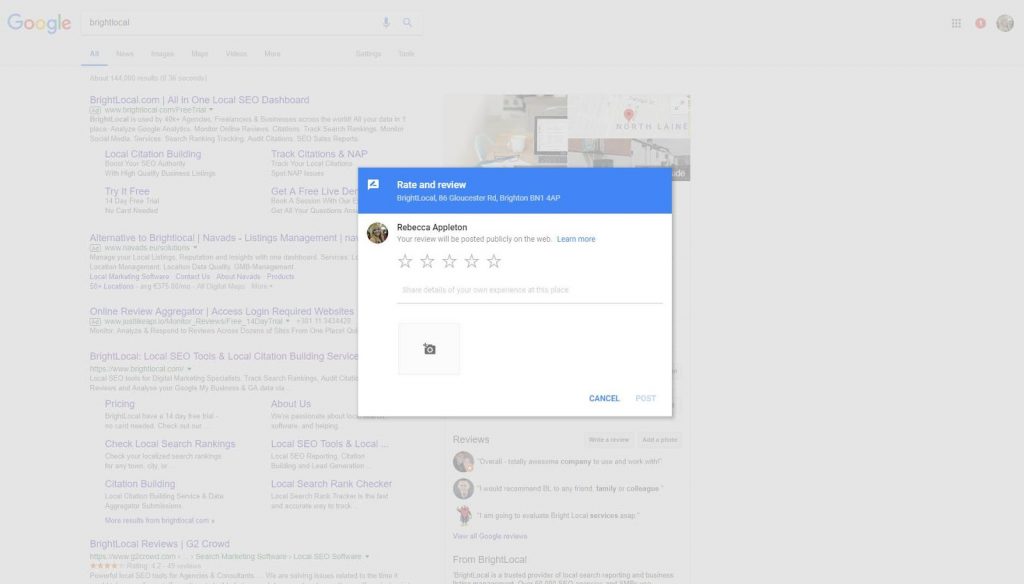This screenshot has width=1024, height=584.
Task: Switch to the Images tab
Action: click(x=162, y=54)
